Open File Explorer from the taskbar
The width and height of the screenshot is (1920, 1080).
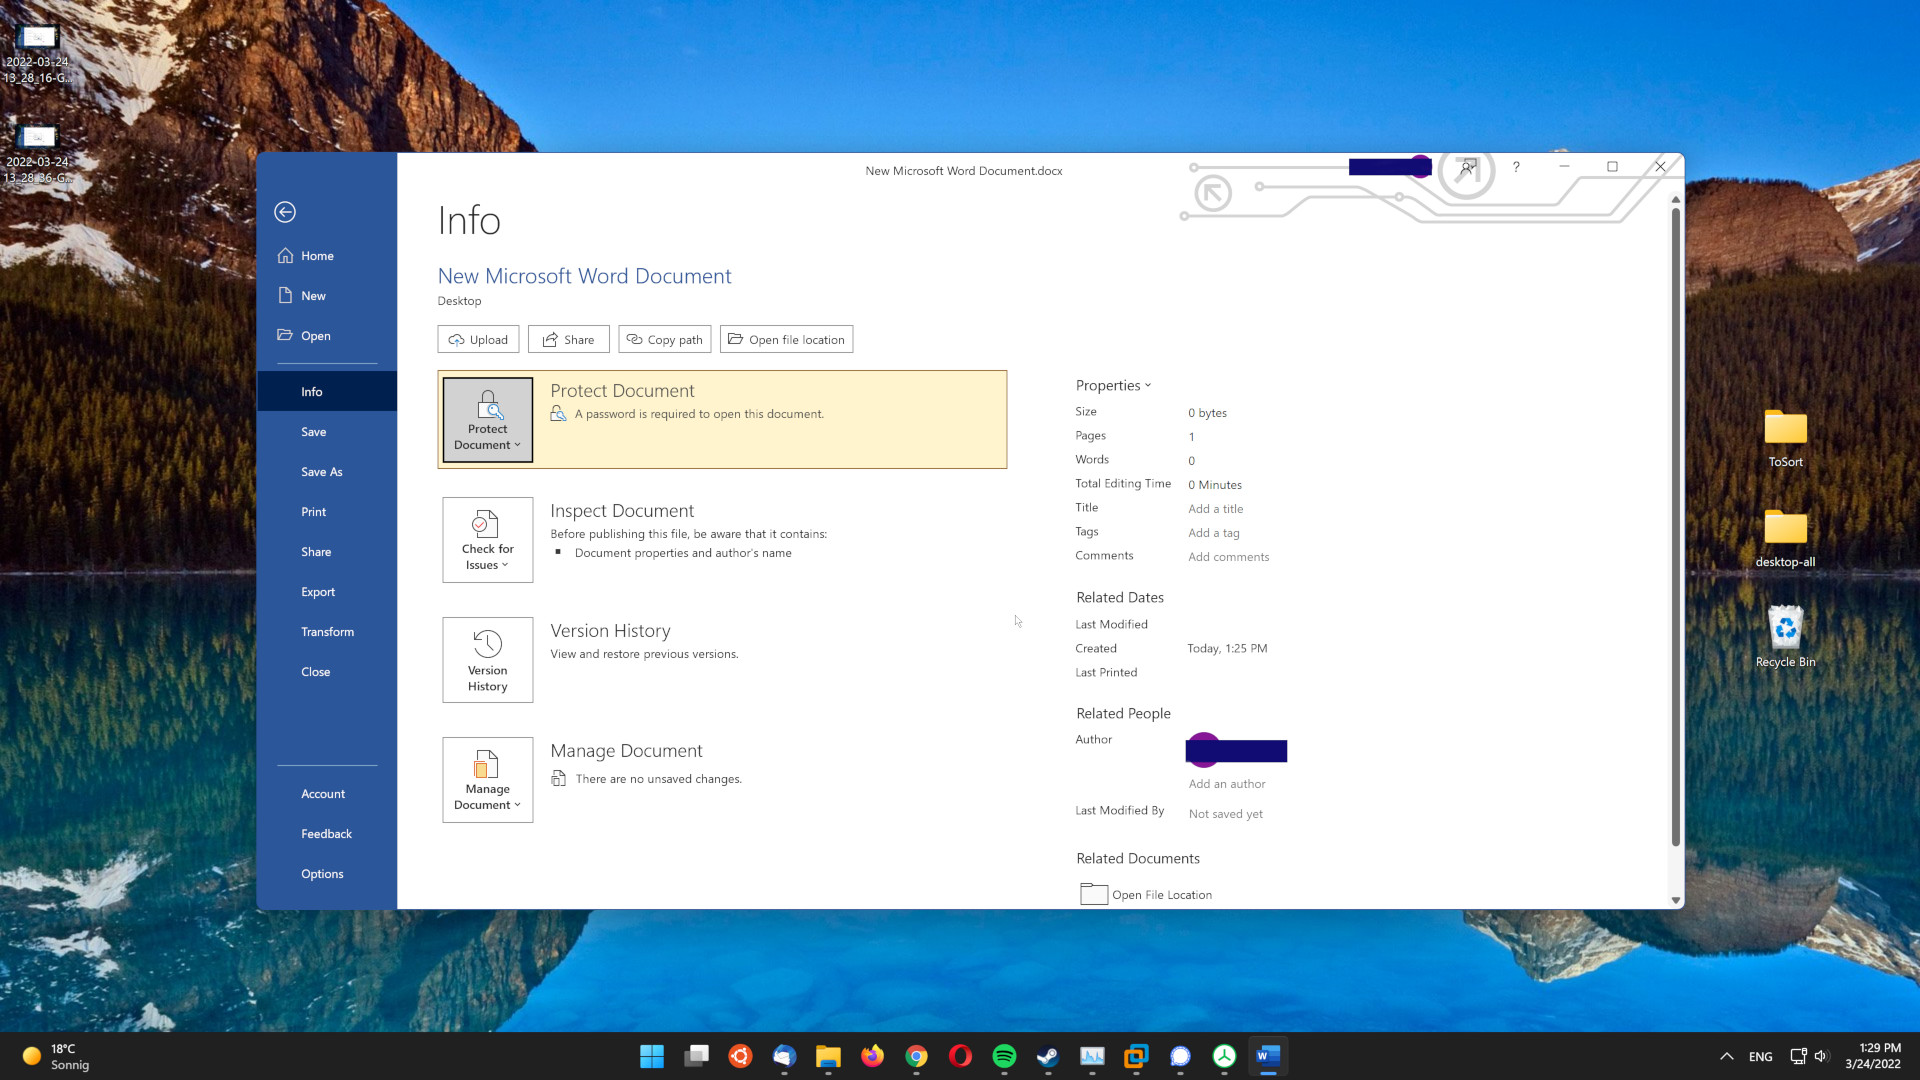pyautogui.click(x=828, y=1056)
